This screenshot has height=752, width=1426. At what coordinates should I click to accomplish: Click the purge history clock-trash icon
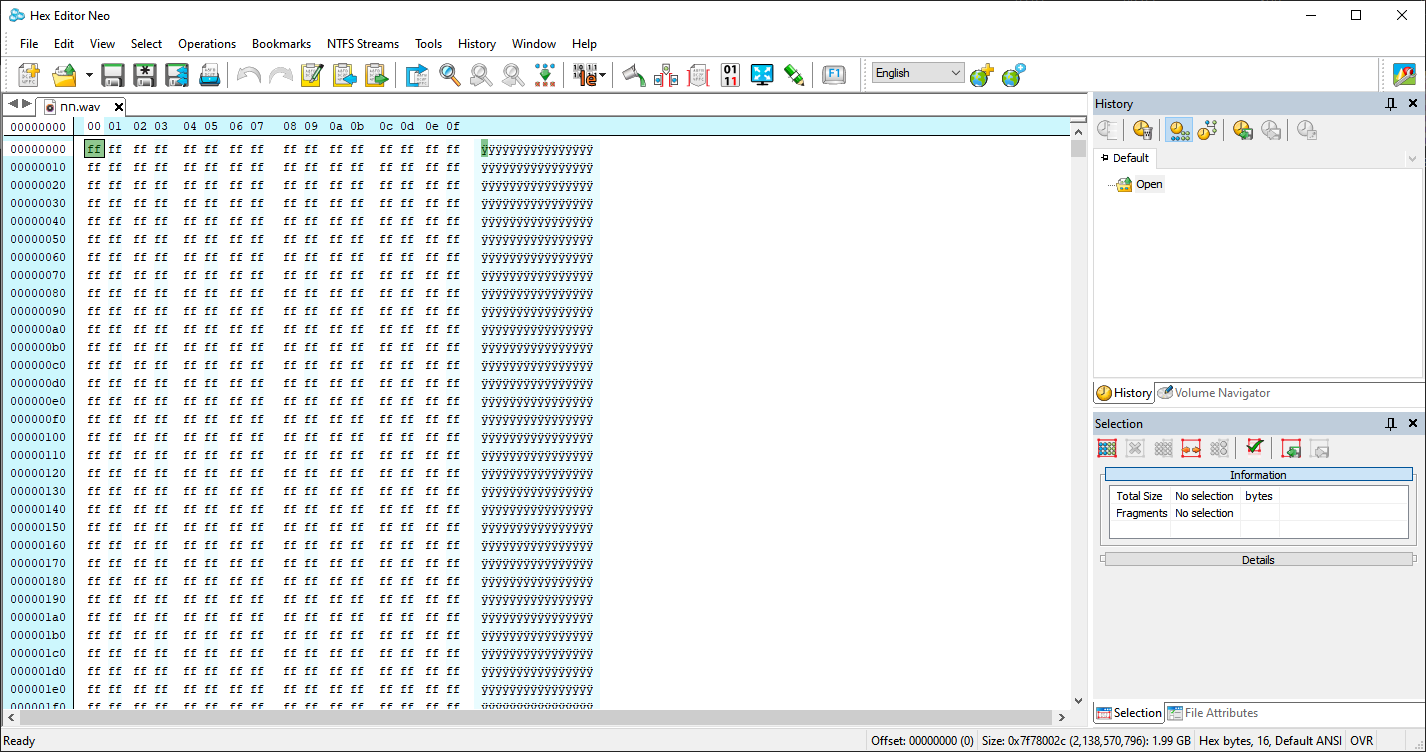(1143, 130)
